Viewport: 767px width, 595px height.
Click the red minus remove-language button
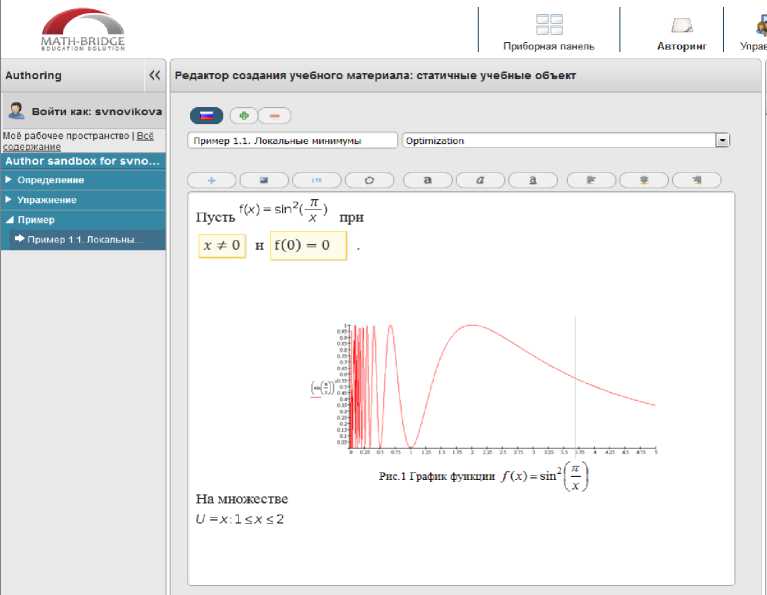click(x=273, y=115)
